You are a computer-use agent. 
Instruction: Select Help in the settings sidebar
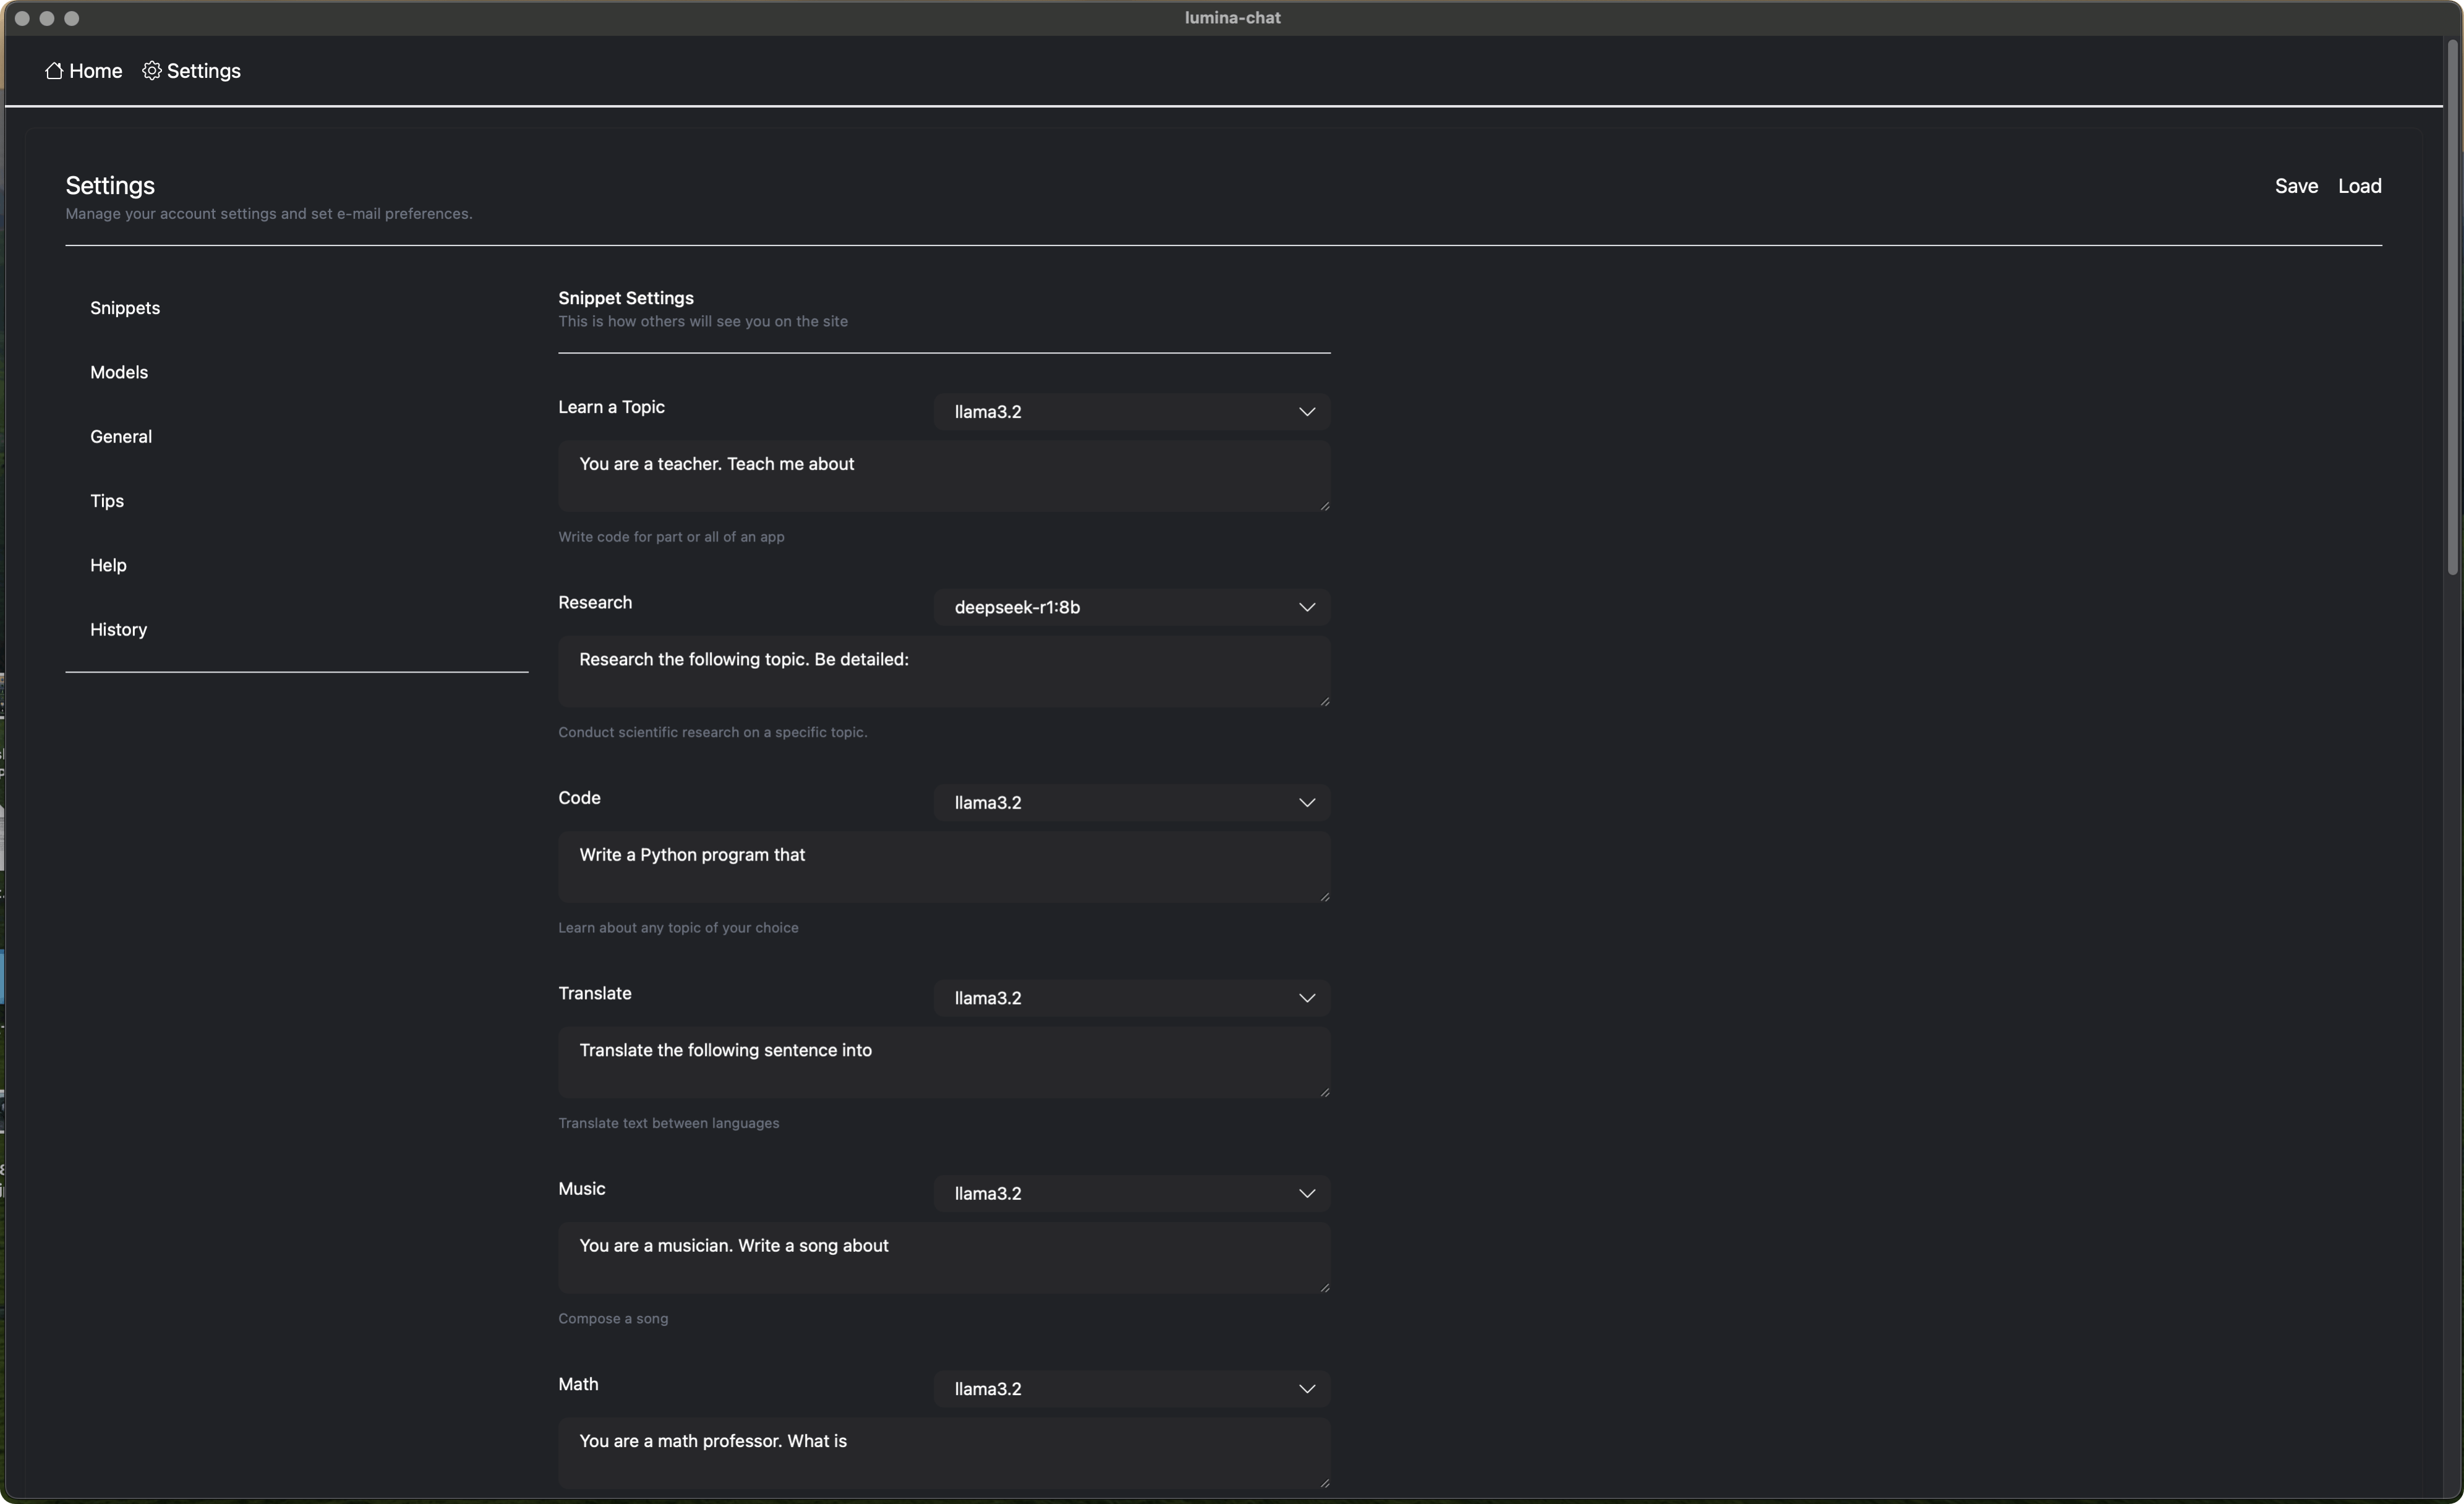pos(108,565)
